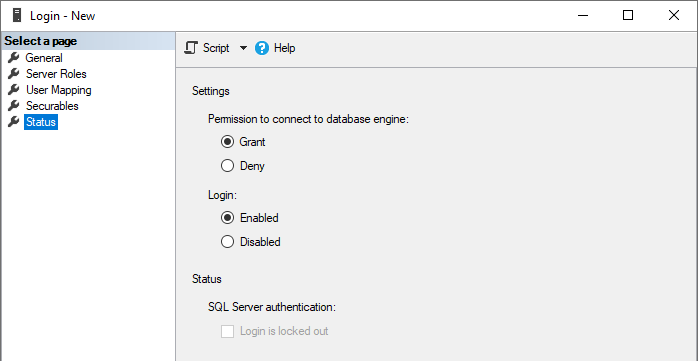Click the wrench icon beside General
The image size is (698, 361).
(x=14, y=57)
